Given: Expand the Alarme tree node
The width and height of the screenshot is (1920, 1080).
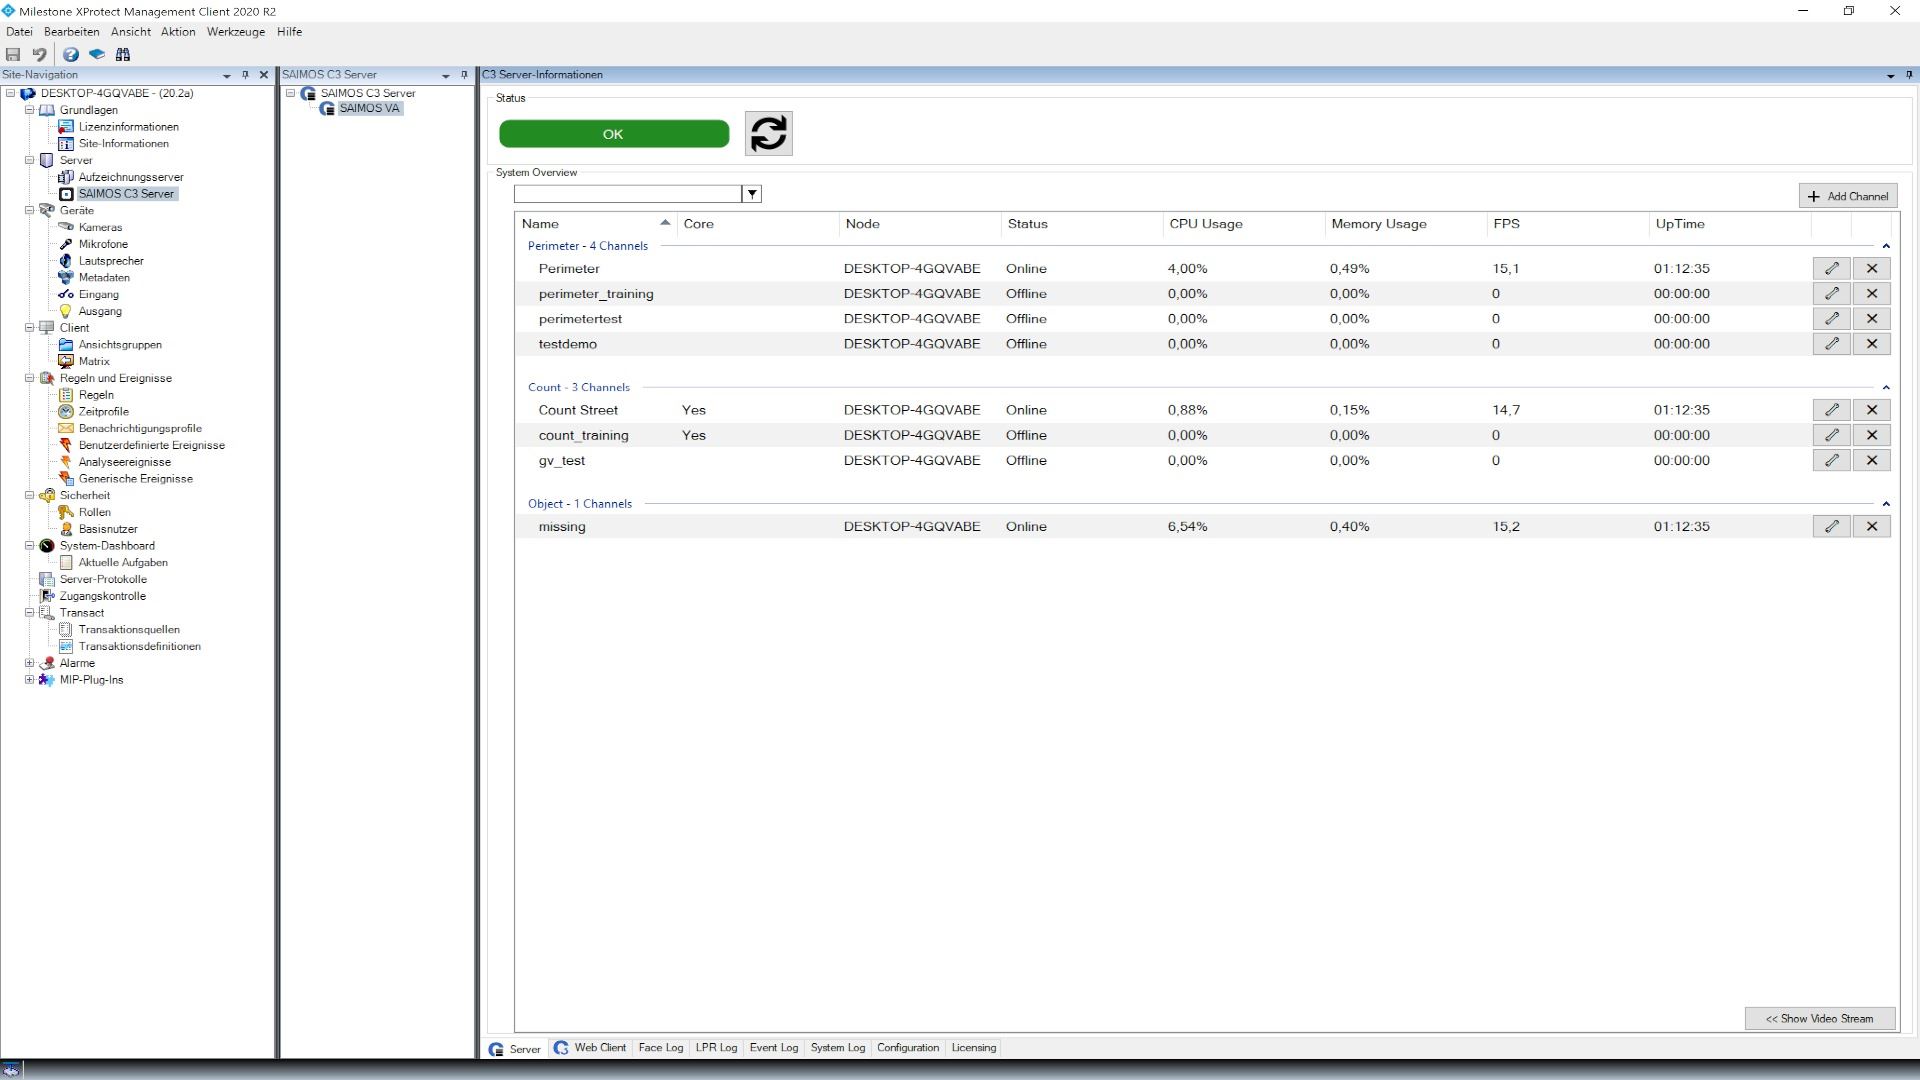Looking at the screenshot, I should coord(29,663).
